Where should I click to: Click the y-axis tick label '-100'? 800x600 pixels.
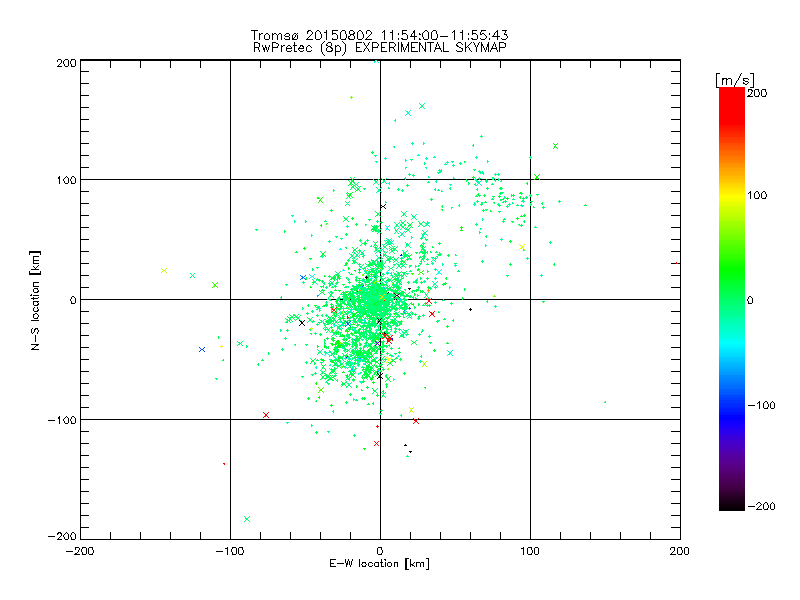(62, 420)
